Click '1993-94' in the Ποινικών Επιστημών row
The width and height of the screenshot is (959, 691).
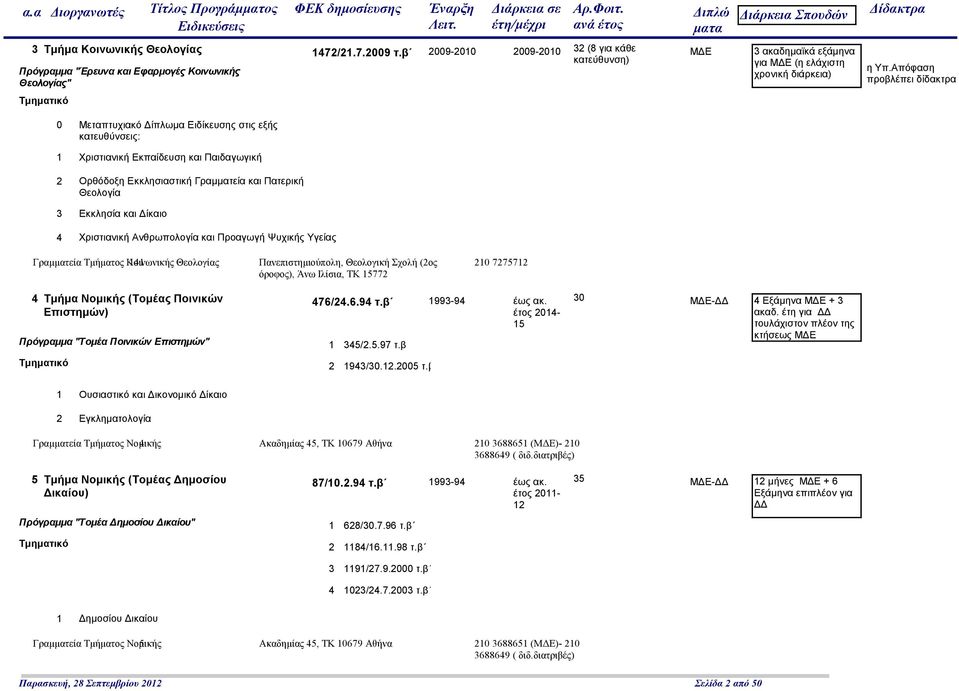(446, 301)
